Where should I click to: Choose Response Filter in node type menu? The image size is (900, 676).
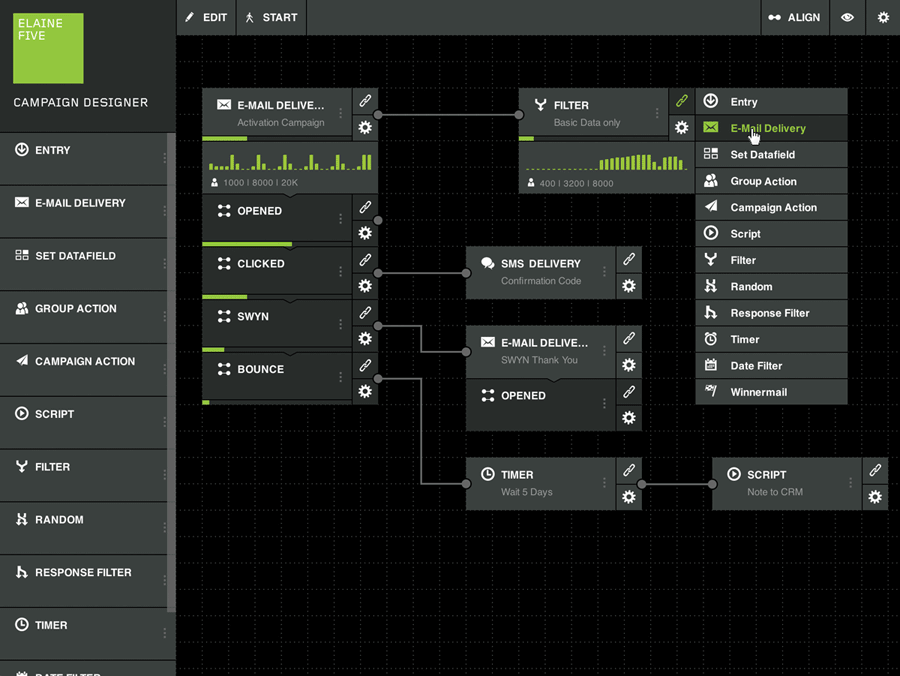769,313
